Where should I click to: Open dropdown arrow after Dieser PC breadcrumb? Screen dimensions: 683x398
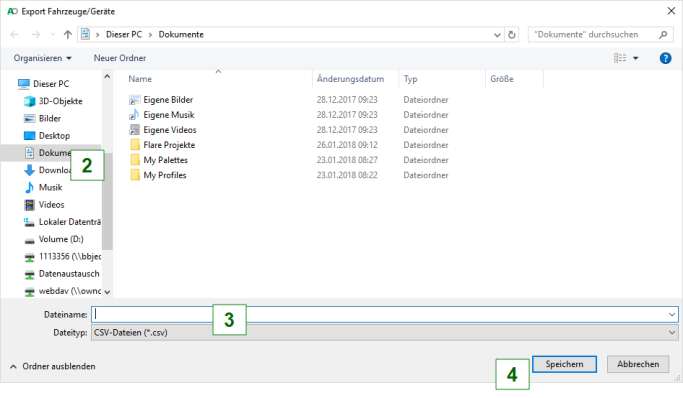(150, 35)
